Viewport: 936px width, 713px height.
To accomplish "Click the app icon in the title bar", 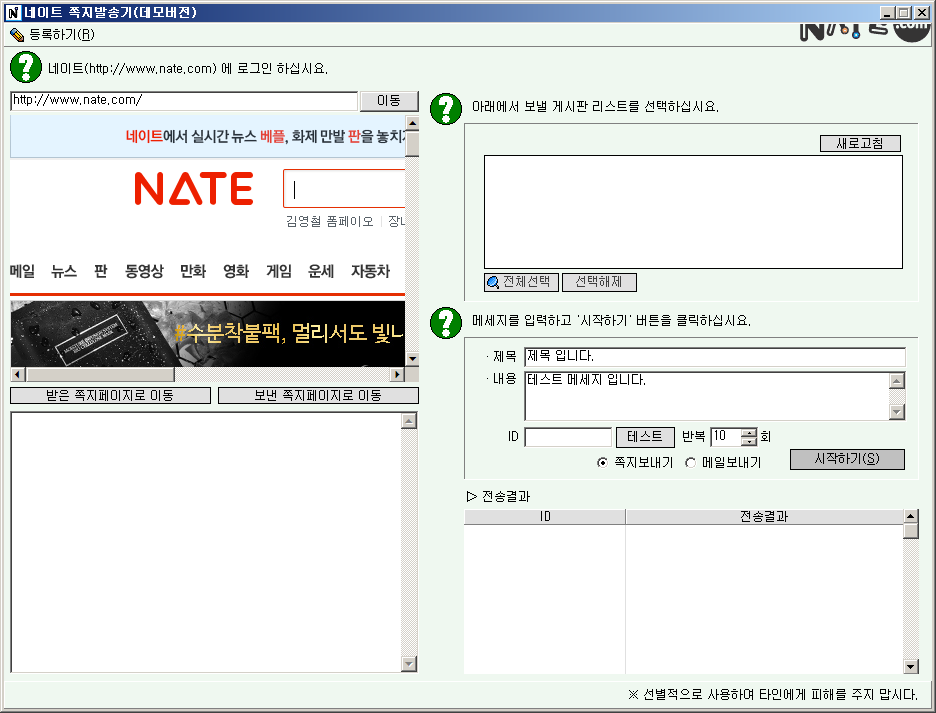I will [12, 12].
